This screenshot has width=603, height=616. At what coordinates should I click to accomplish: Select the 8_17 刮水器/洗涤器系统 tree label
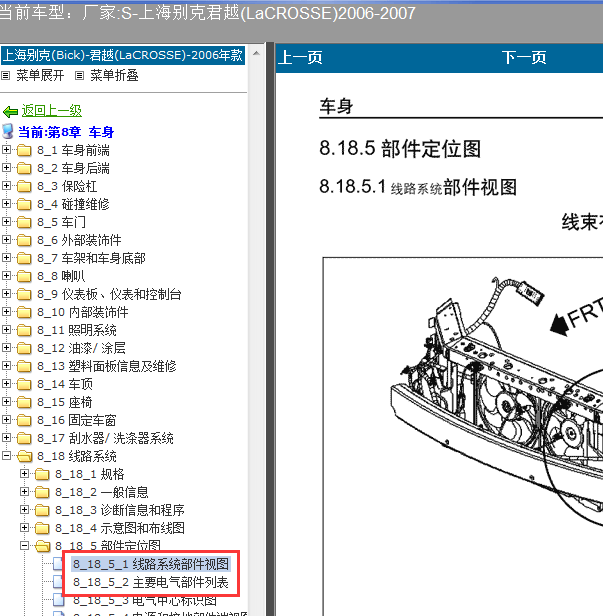105,438
